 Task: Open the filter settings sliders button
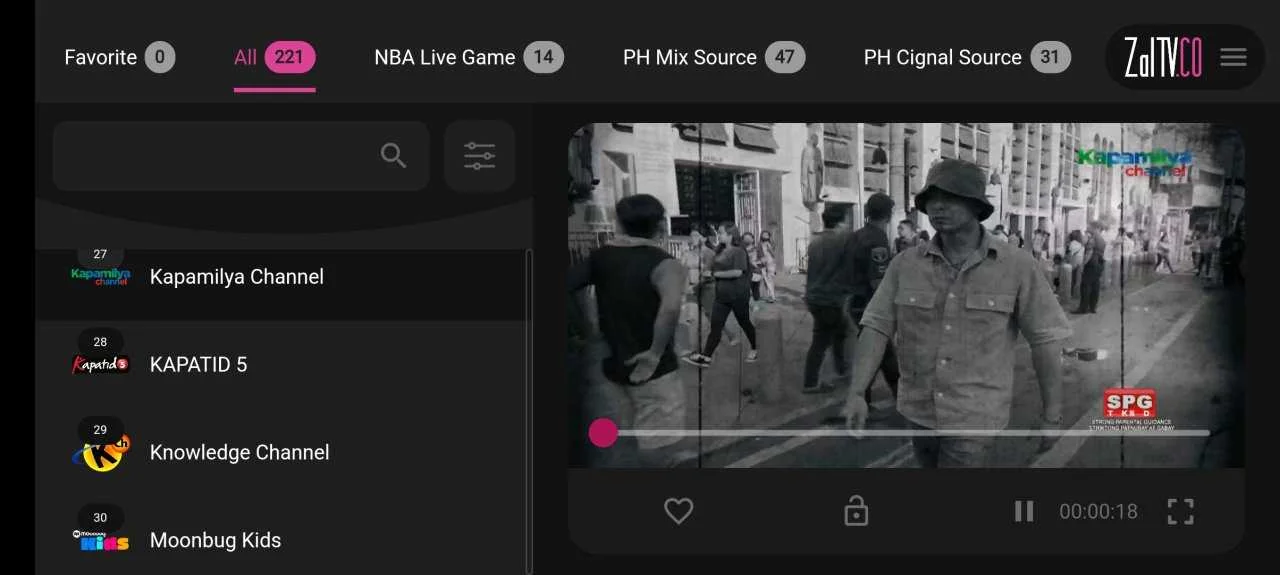click(480, 156)
